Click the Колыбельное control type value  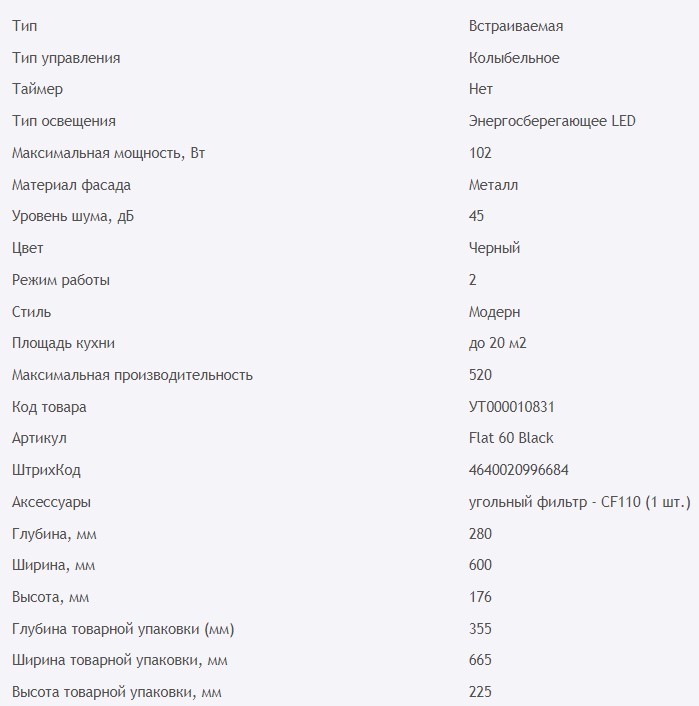(x=514, y=58)
